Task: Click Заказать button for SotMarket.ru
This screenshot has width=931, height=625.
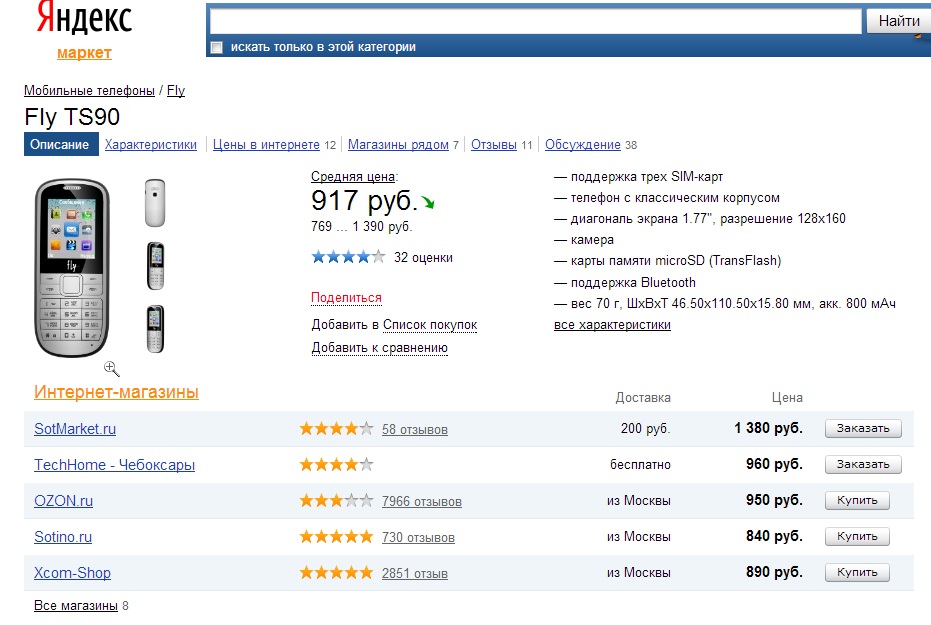Action: 863,428
